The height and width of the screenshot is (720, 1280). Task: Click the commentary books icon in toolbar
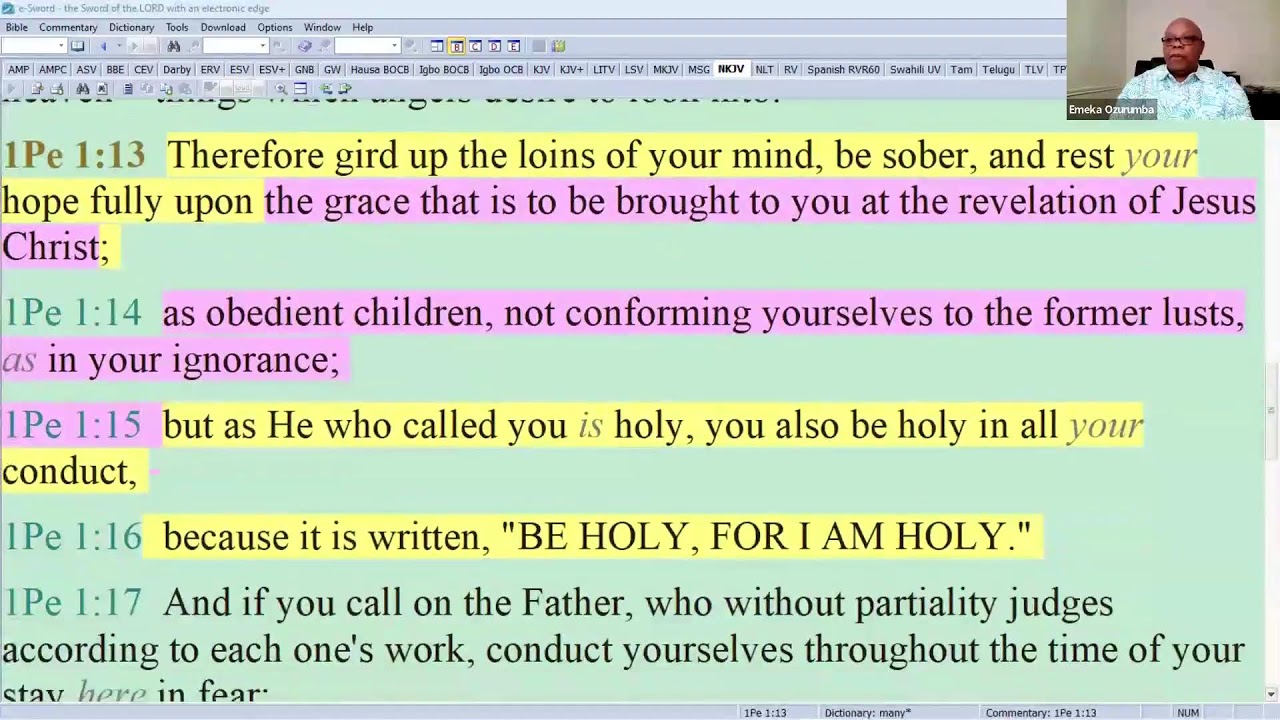[304, 46]
